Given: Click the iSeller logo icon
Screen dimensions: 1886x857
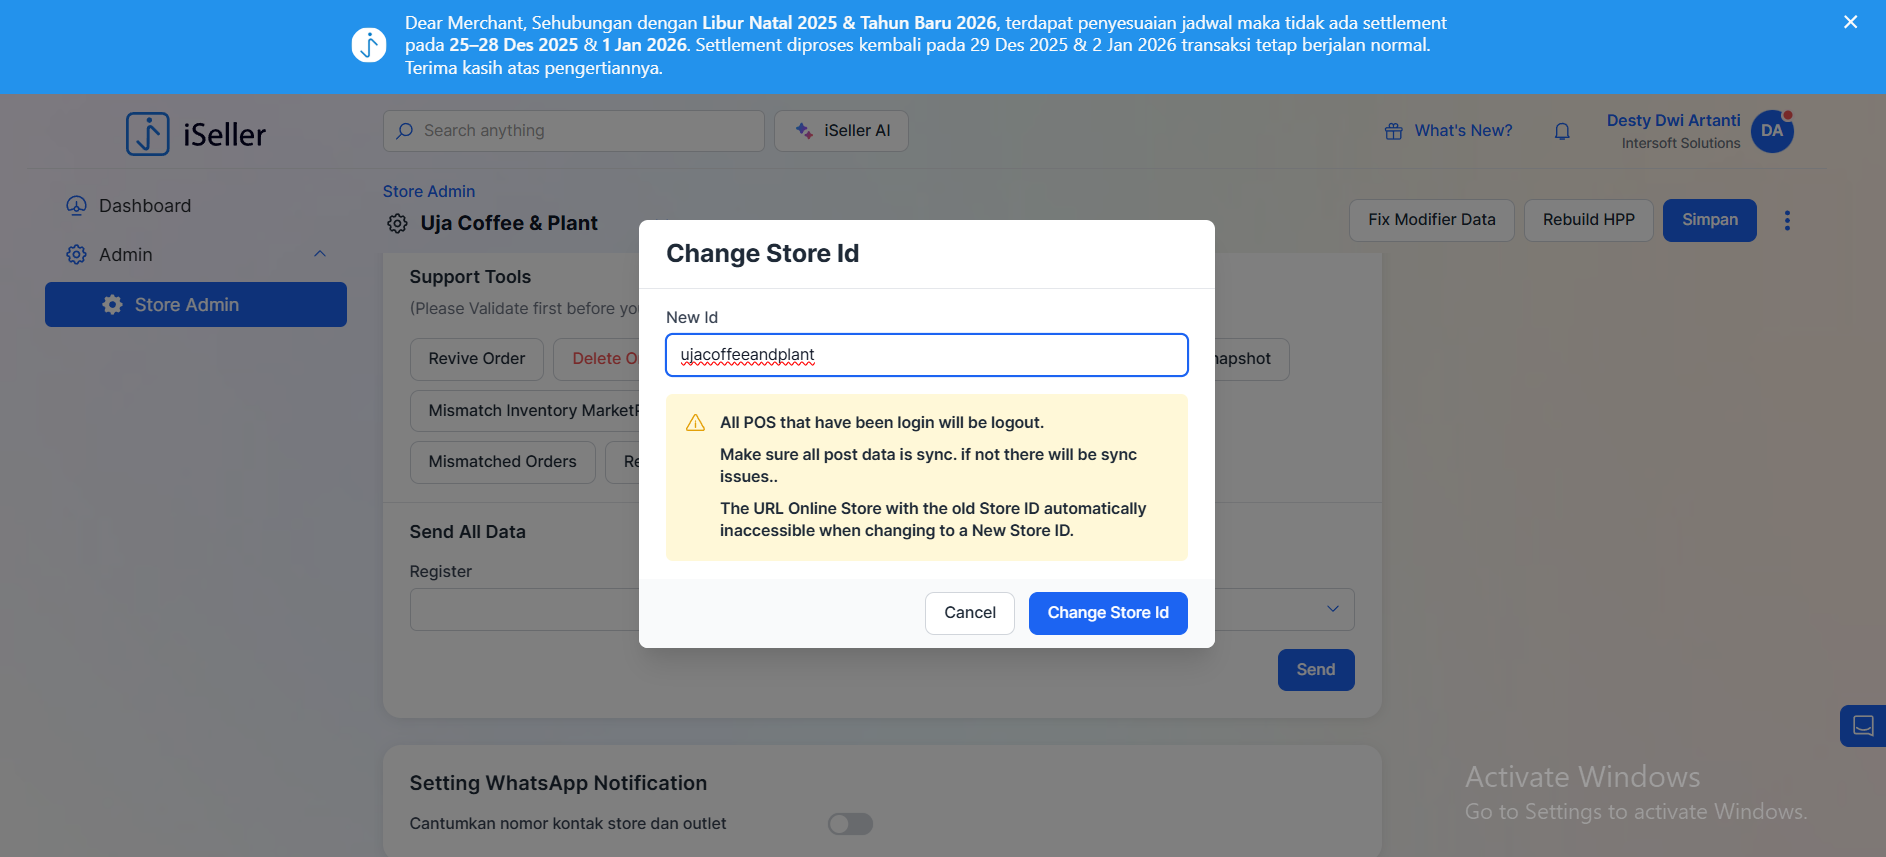Looking at the screenshot, I should click(148, 134).
